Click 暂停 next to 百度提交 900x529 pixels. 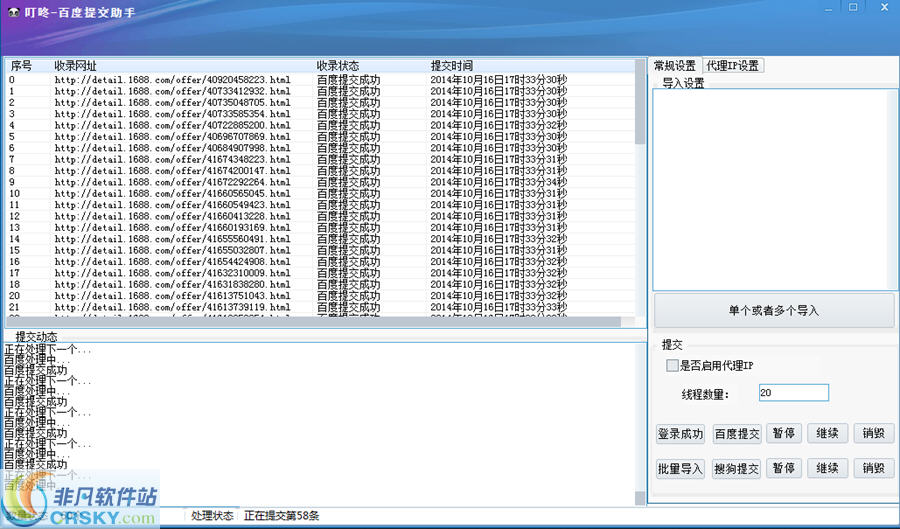(x=784, y=433)
